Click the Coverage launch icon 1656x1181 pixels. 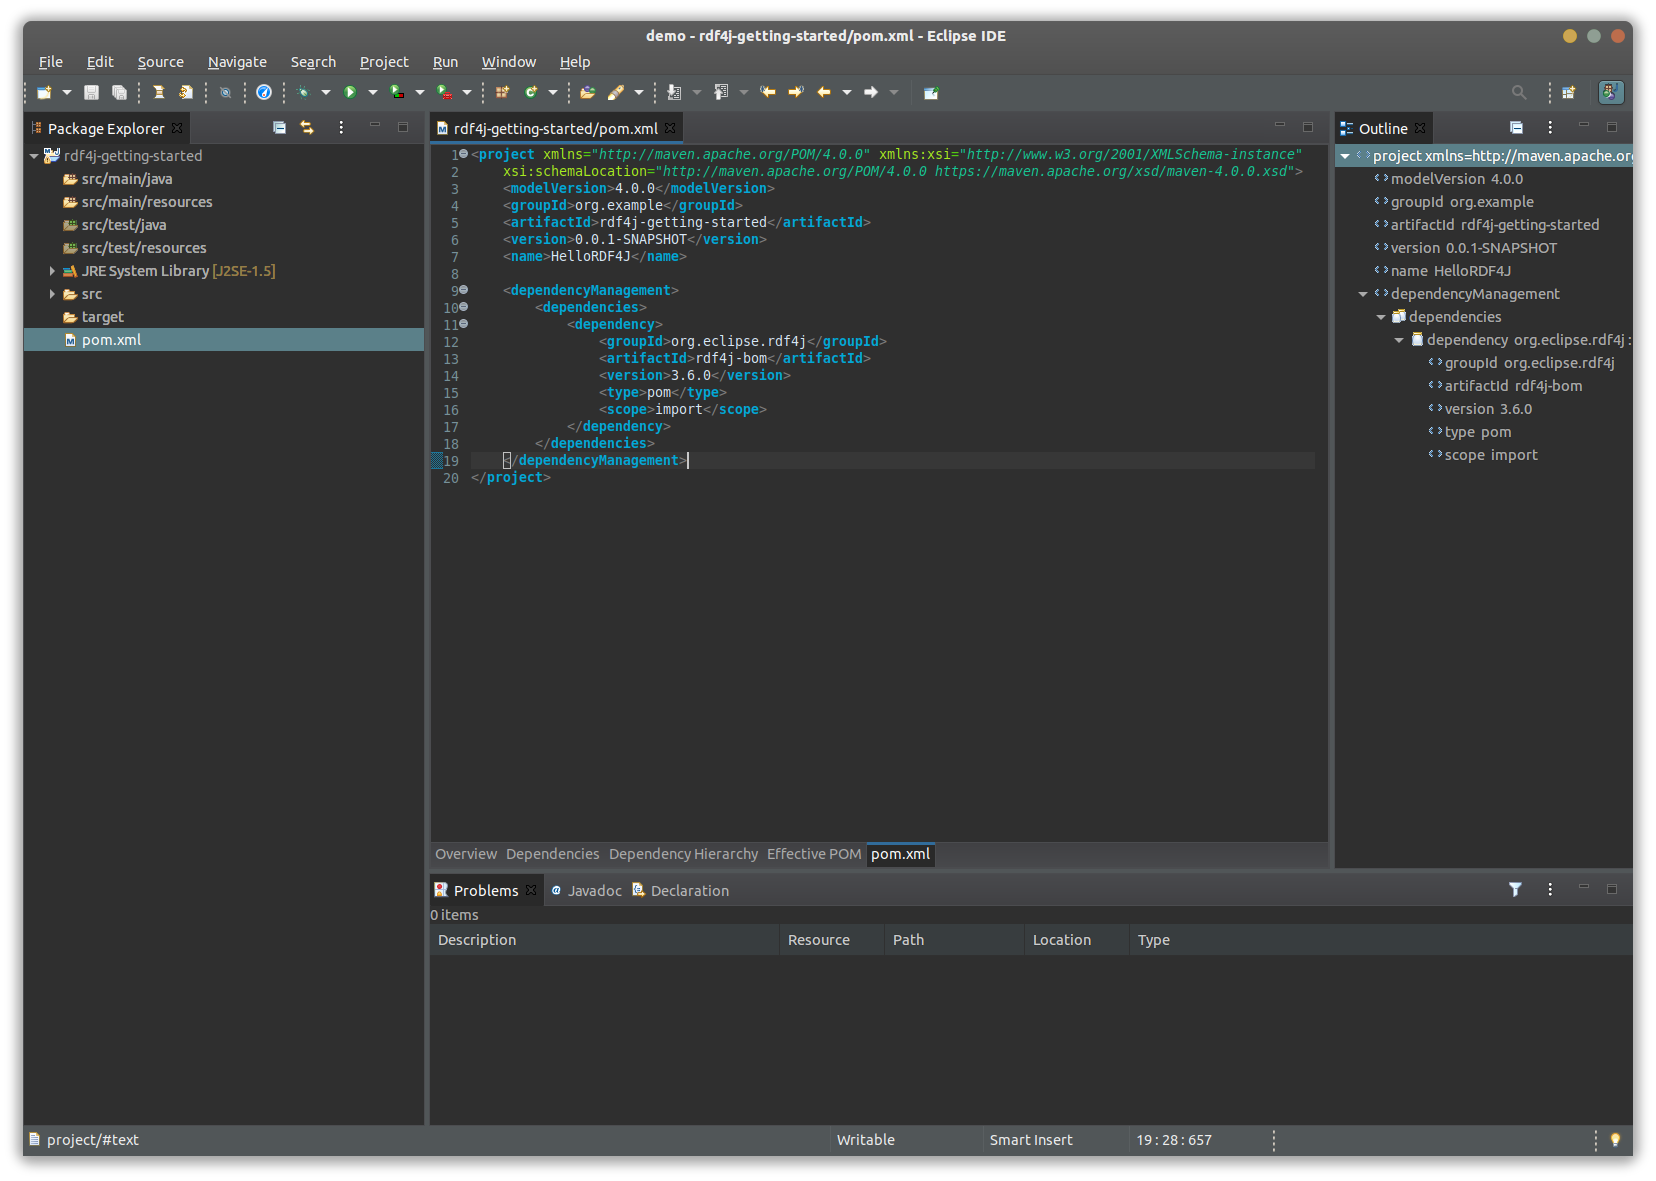pos(397,93)
